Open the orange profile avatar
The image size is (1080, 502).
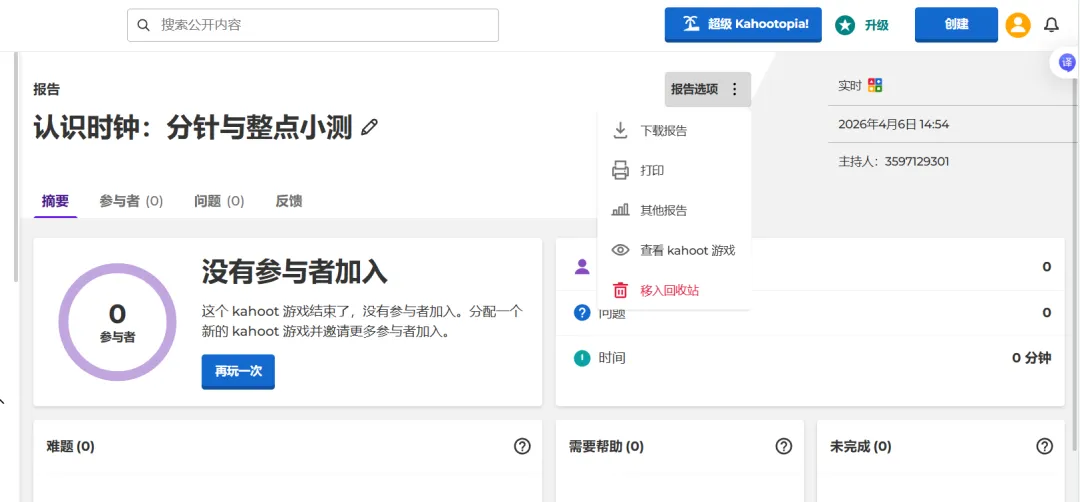(x=1018, y=25)
